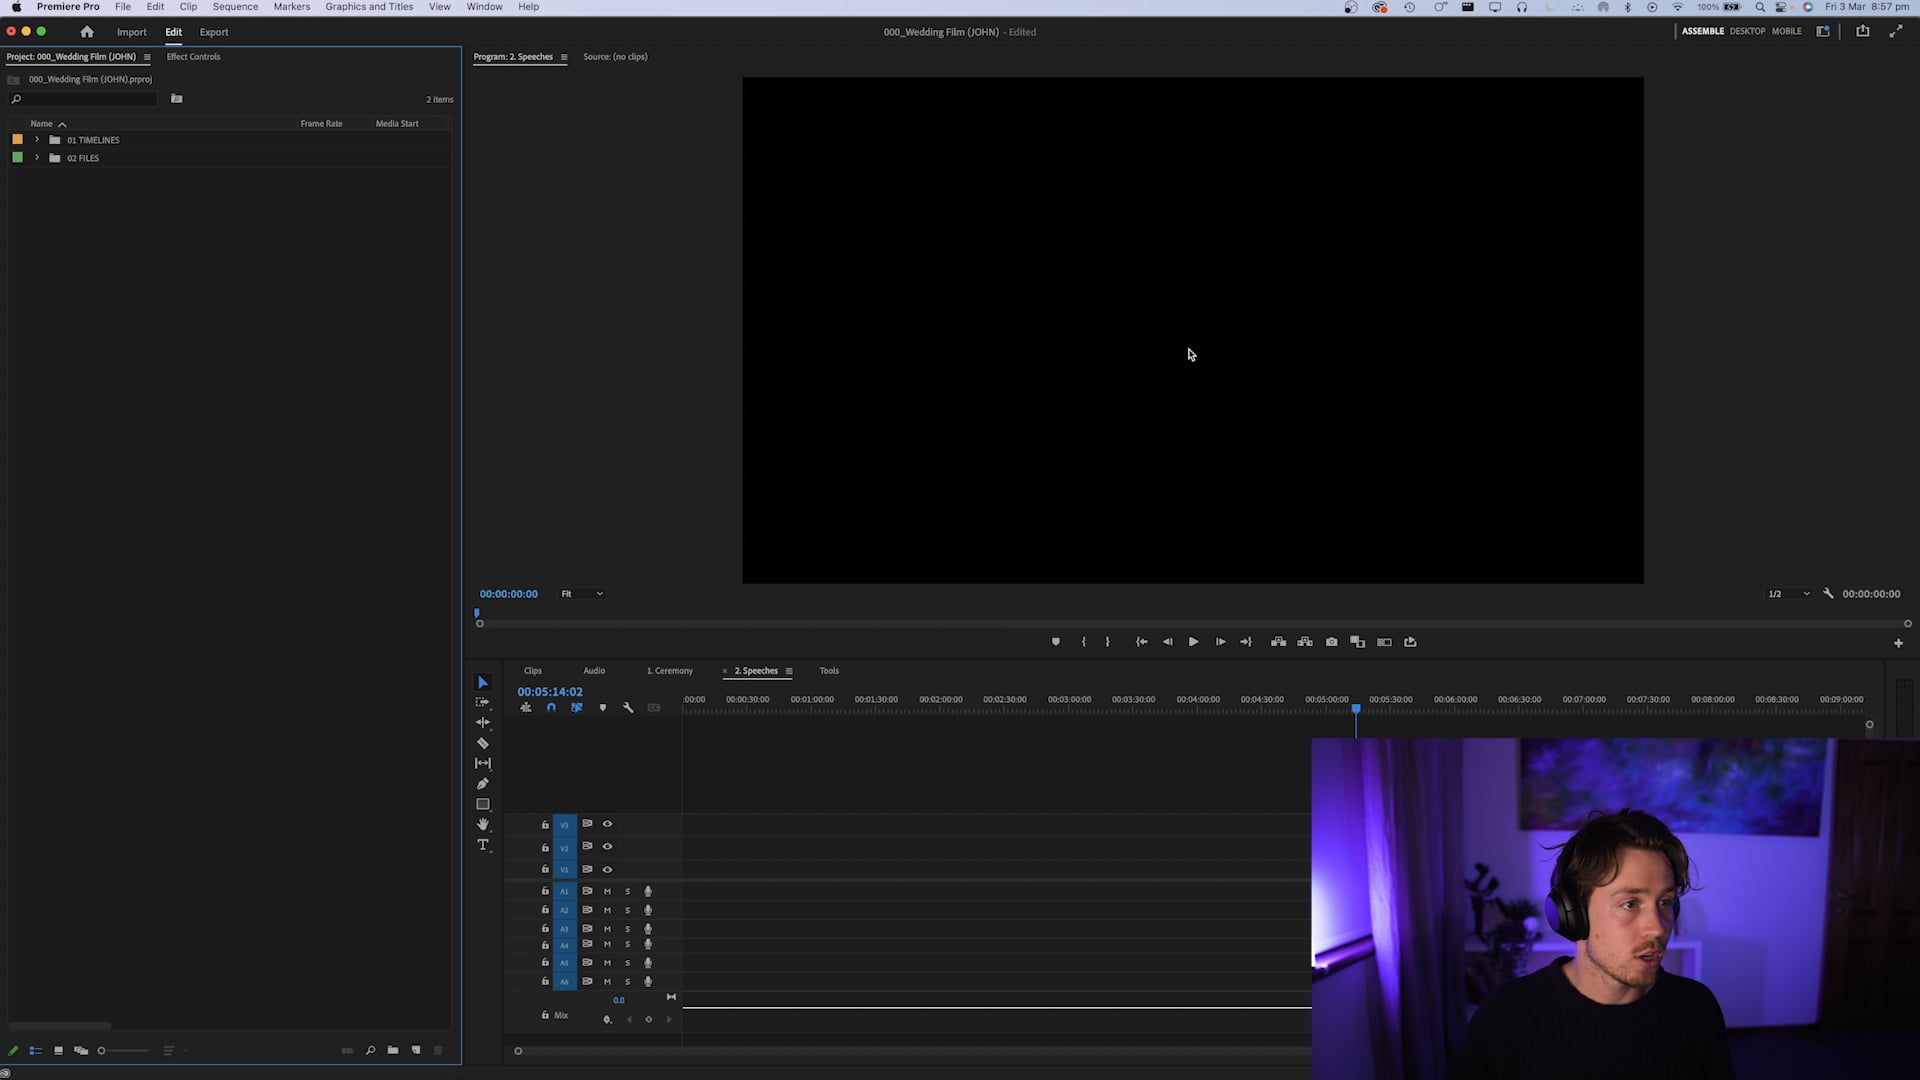Click the Extract button in Program monitor
The height and width of the screenshot is (1080, 1920).
click(1305, 642)
